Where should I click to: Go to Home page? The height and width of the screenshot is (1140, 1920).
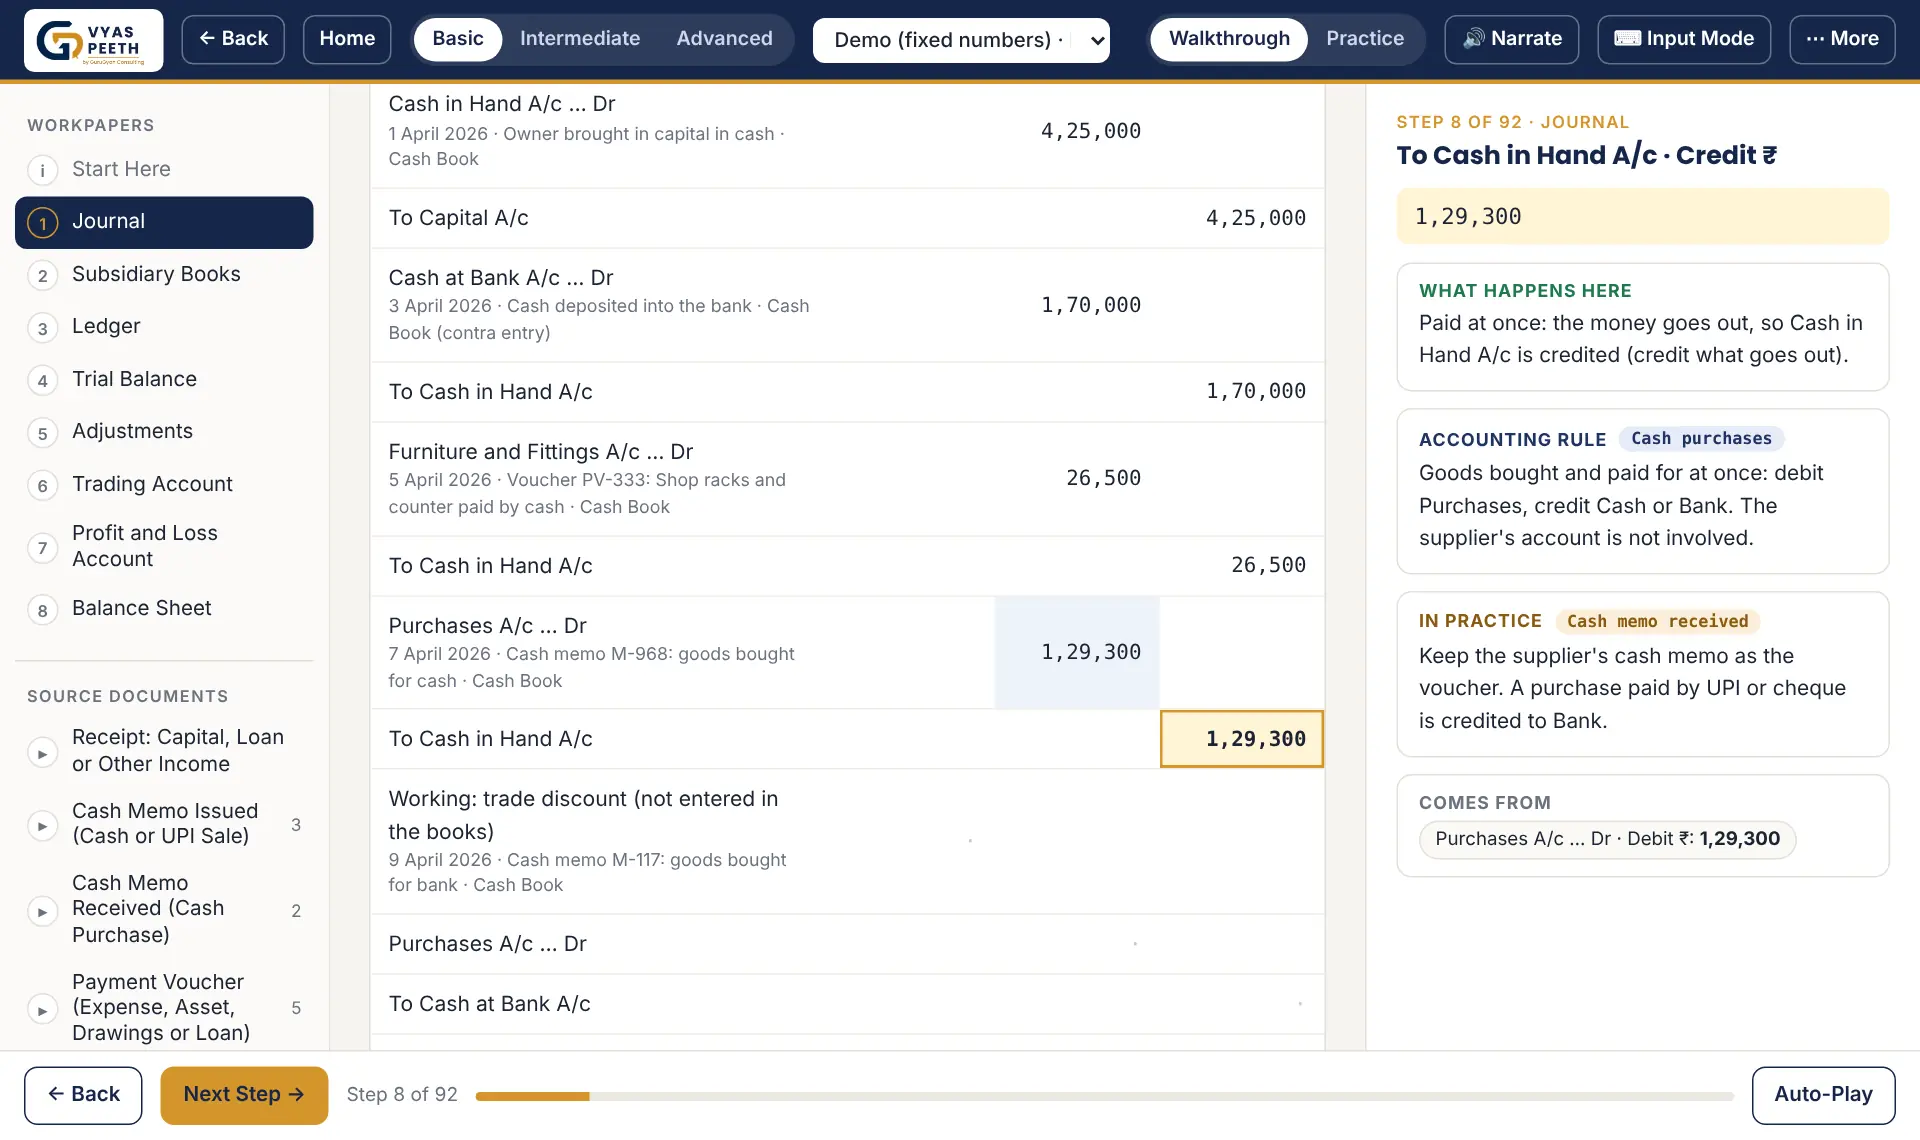(x=347, y=39)
